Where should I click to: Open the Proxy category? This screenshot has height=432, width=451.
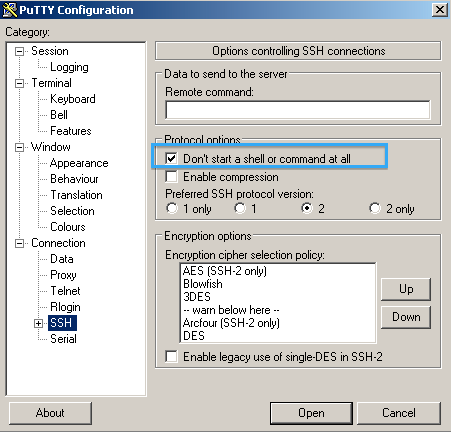(x=63, y=275)
